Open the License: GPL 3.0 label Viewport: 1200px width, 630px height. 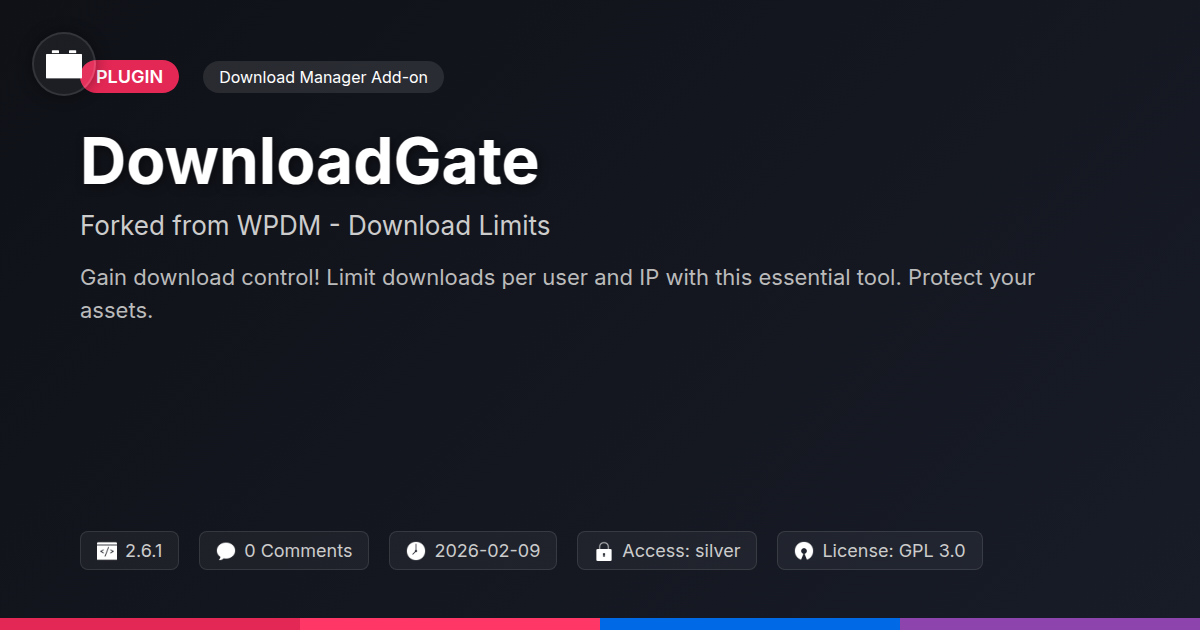click(894, 551)
